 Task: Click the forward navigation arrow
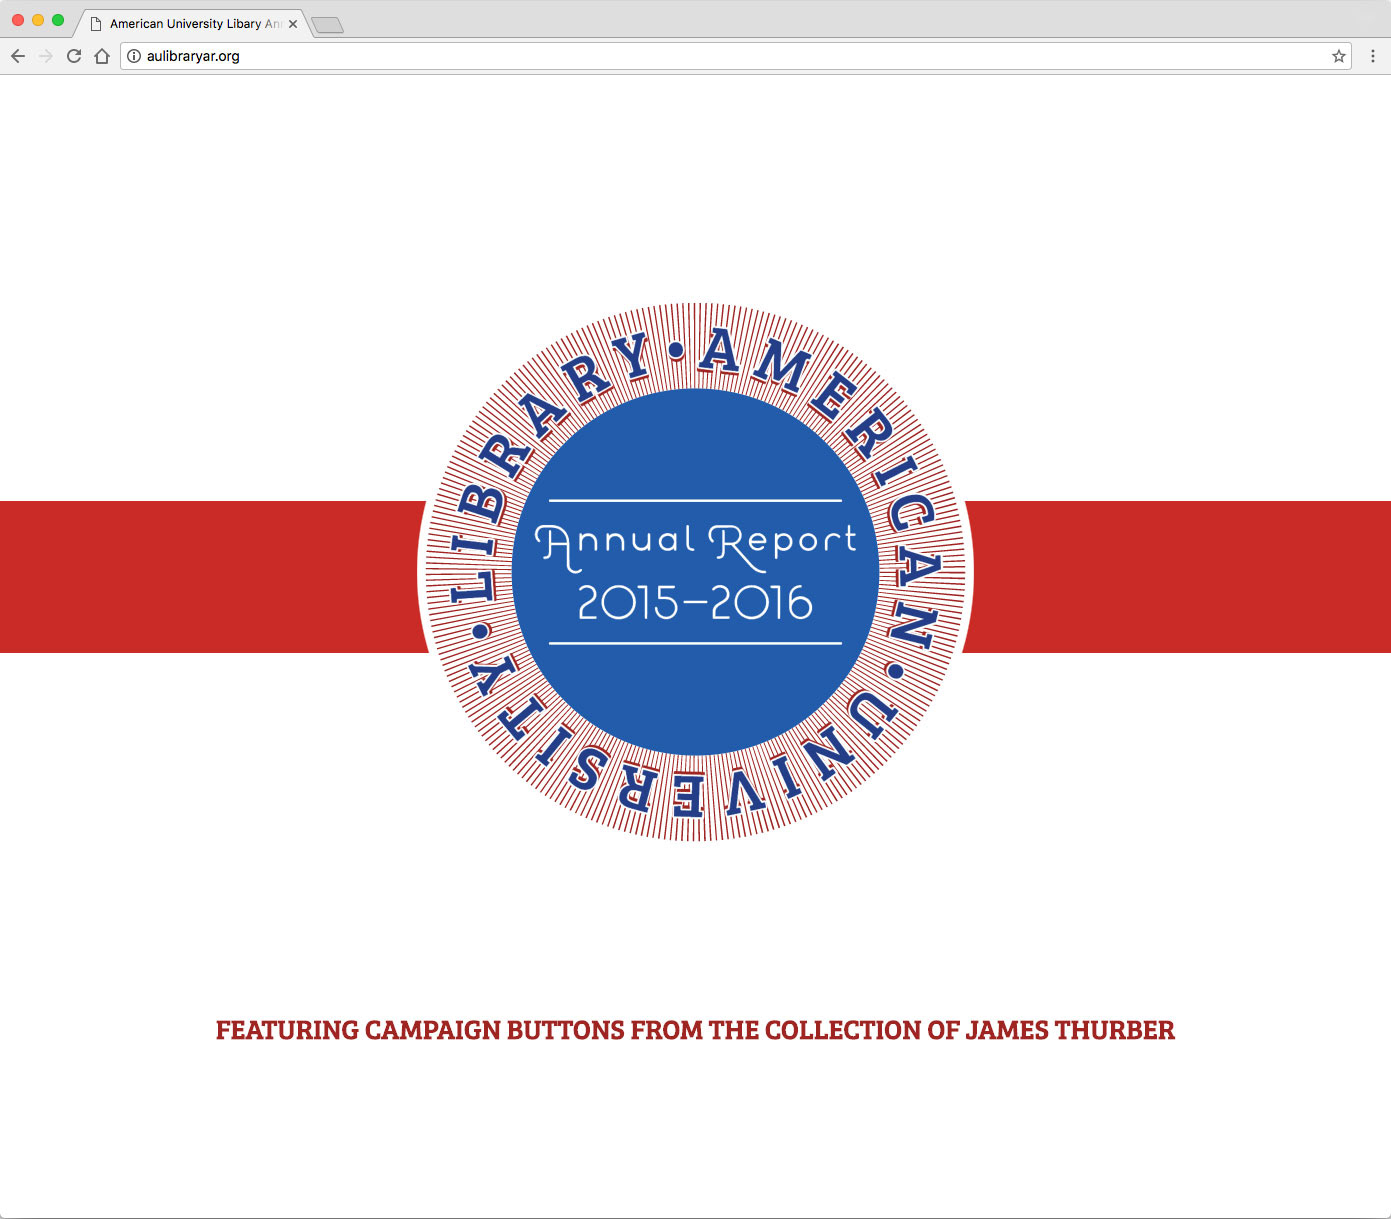click(x=46, y=56)
